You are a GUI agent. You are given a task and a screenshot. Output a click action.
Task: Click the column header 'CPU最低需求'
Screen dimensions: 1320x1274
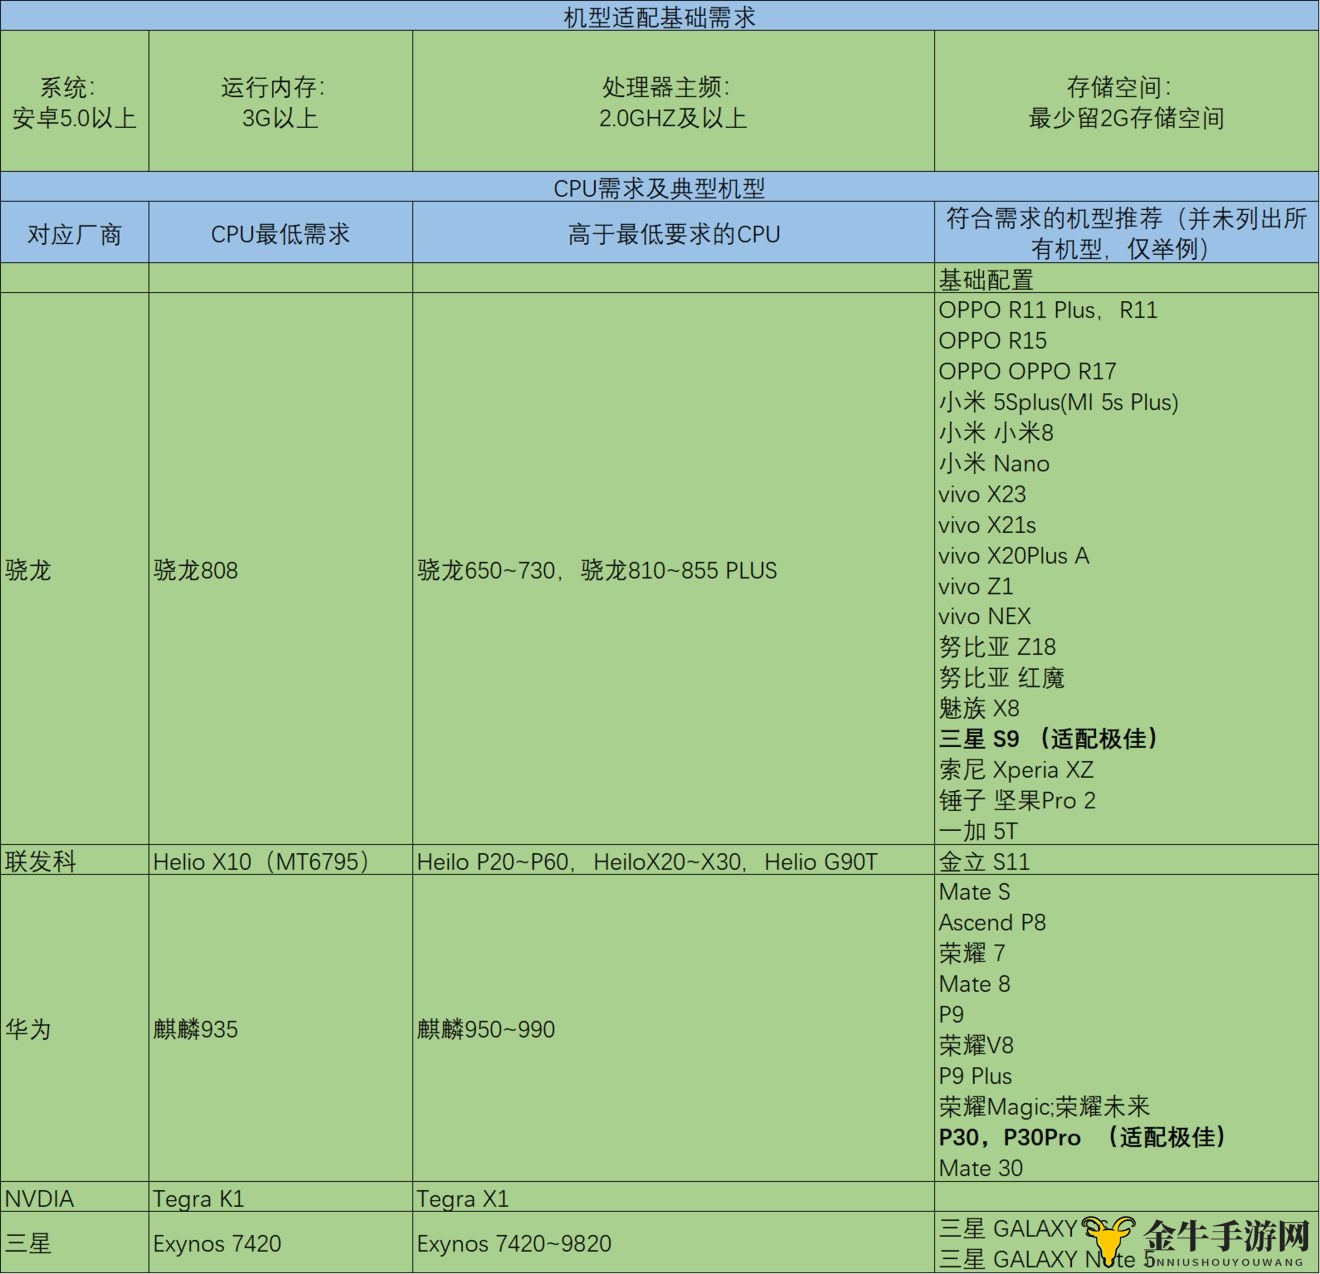tap(281, 233)
